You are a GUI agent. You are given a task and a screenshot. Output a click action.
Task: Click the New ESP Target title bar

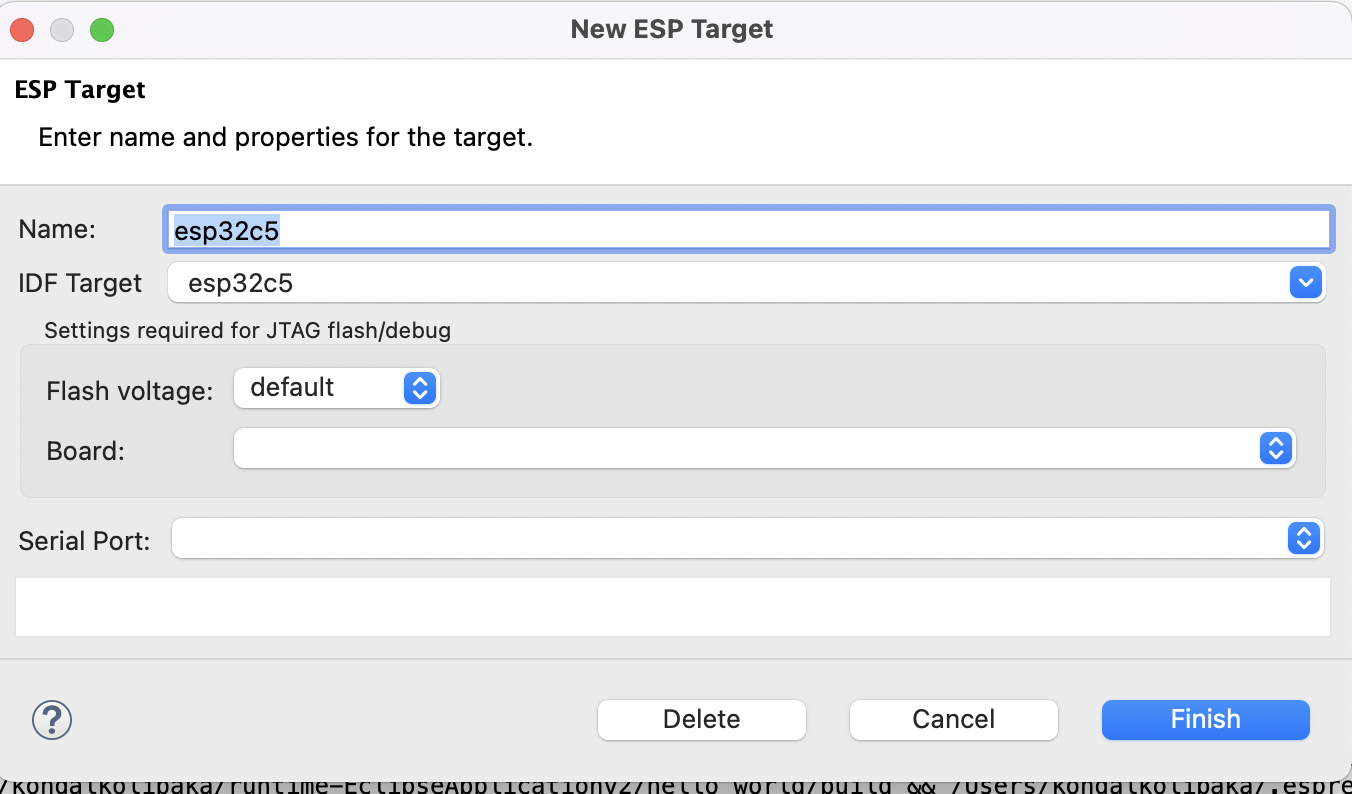click(672, 29)
